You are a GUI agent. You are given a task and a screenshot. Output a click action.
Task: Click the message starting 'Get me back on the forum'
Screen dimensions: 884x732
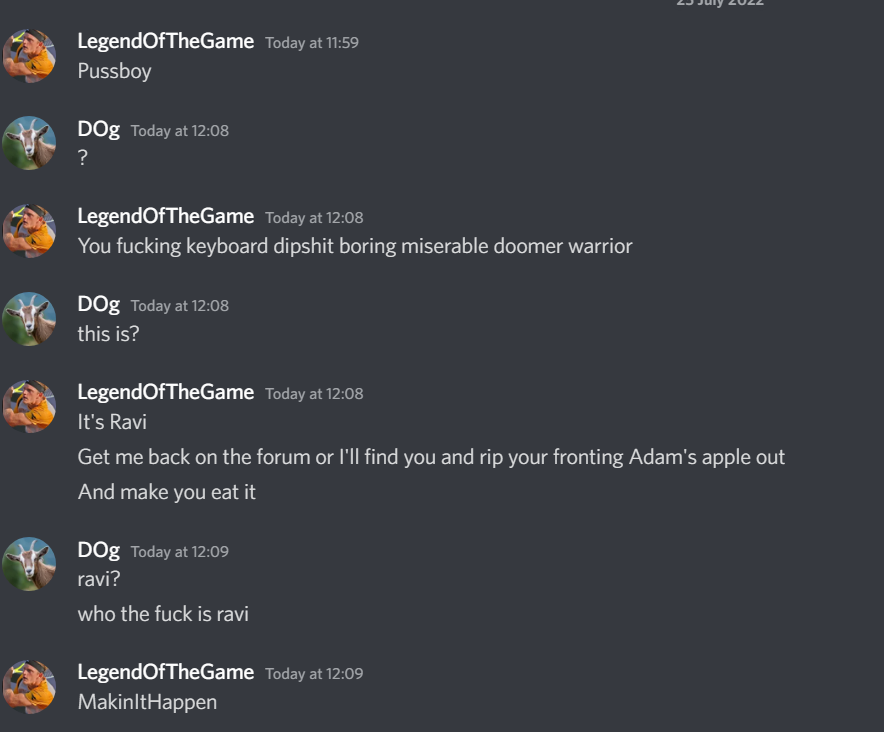tap(431, 457)
